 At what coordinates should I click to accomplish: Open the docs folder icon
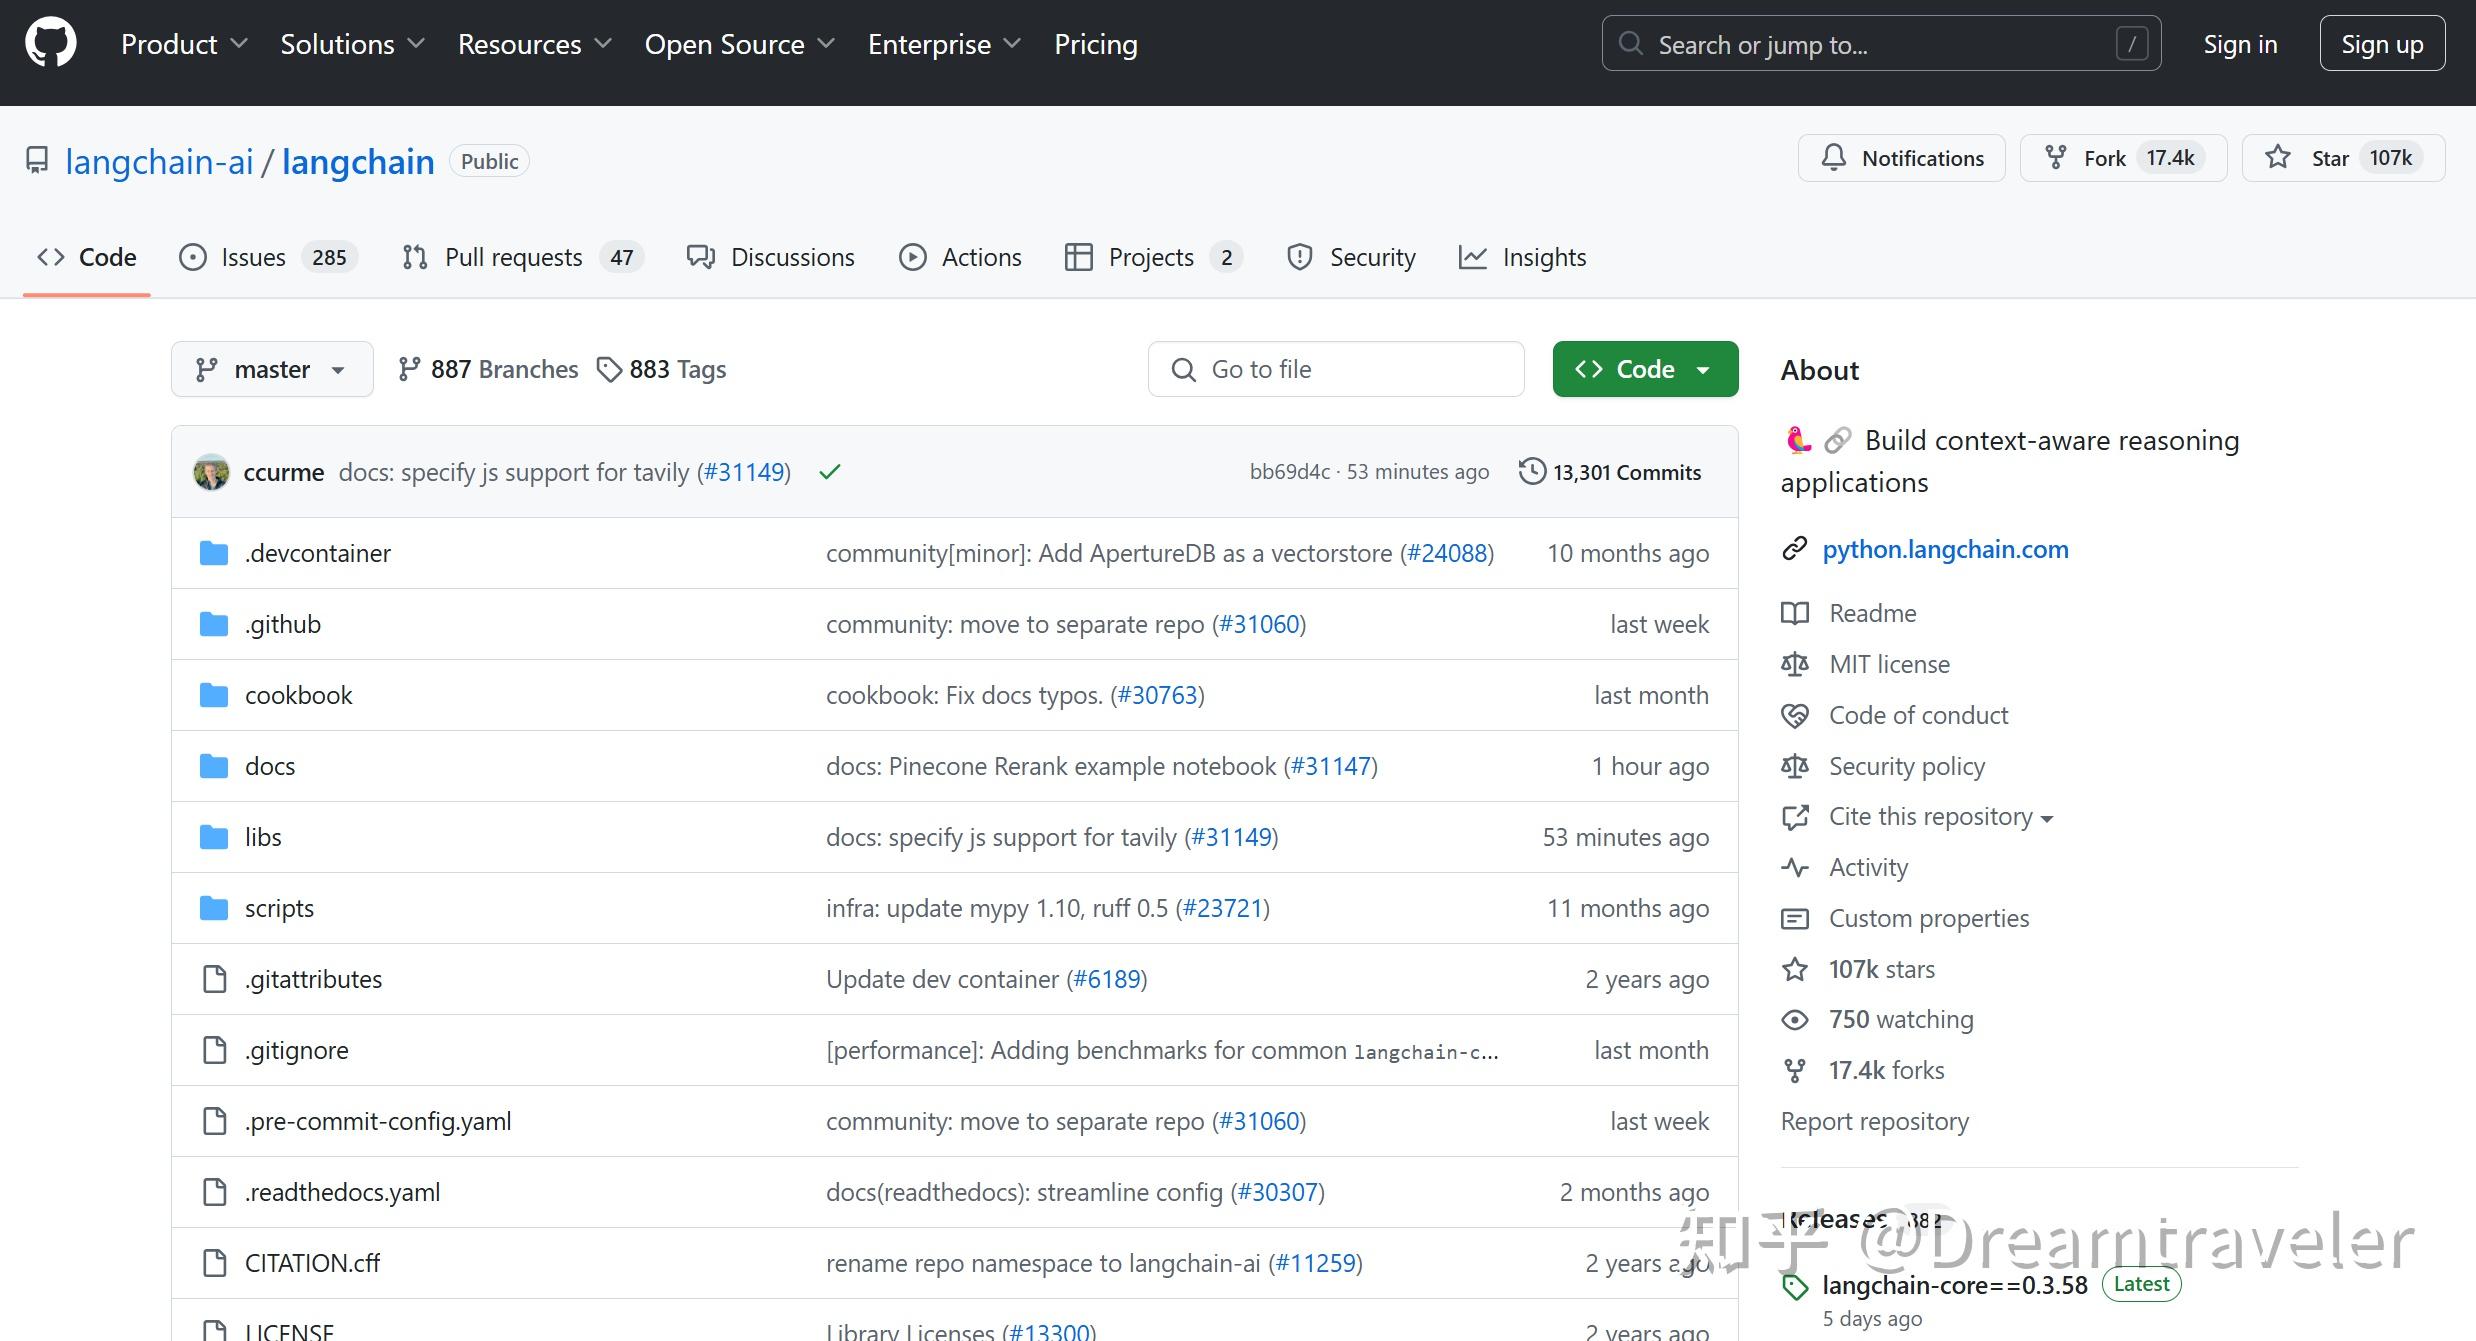(x=214, y=766)
